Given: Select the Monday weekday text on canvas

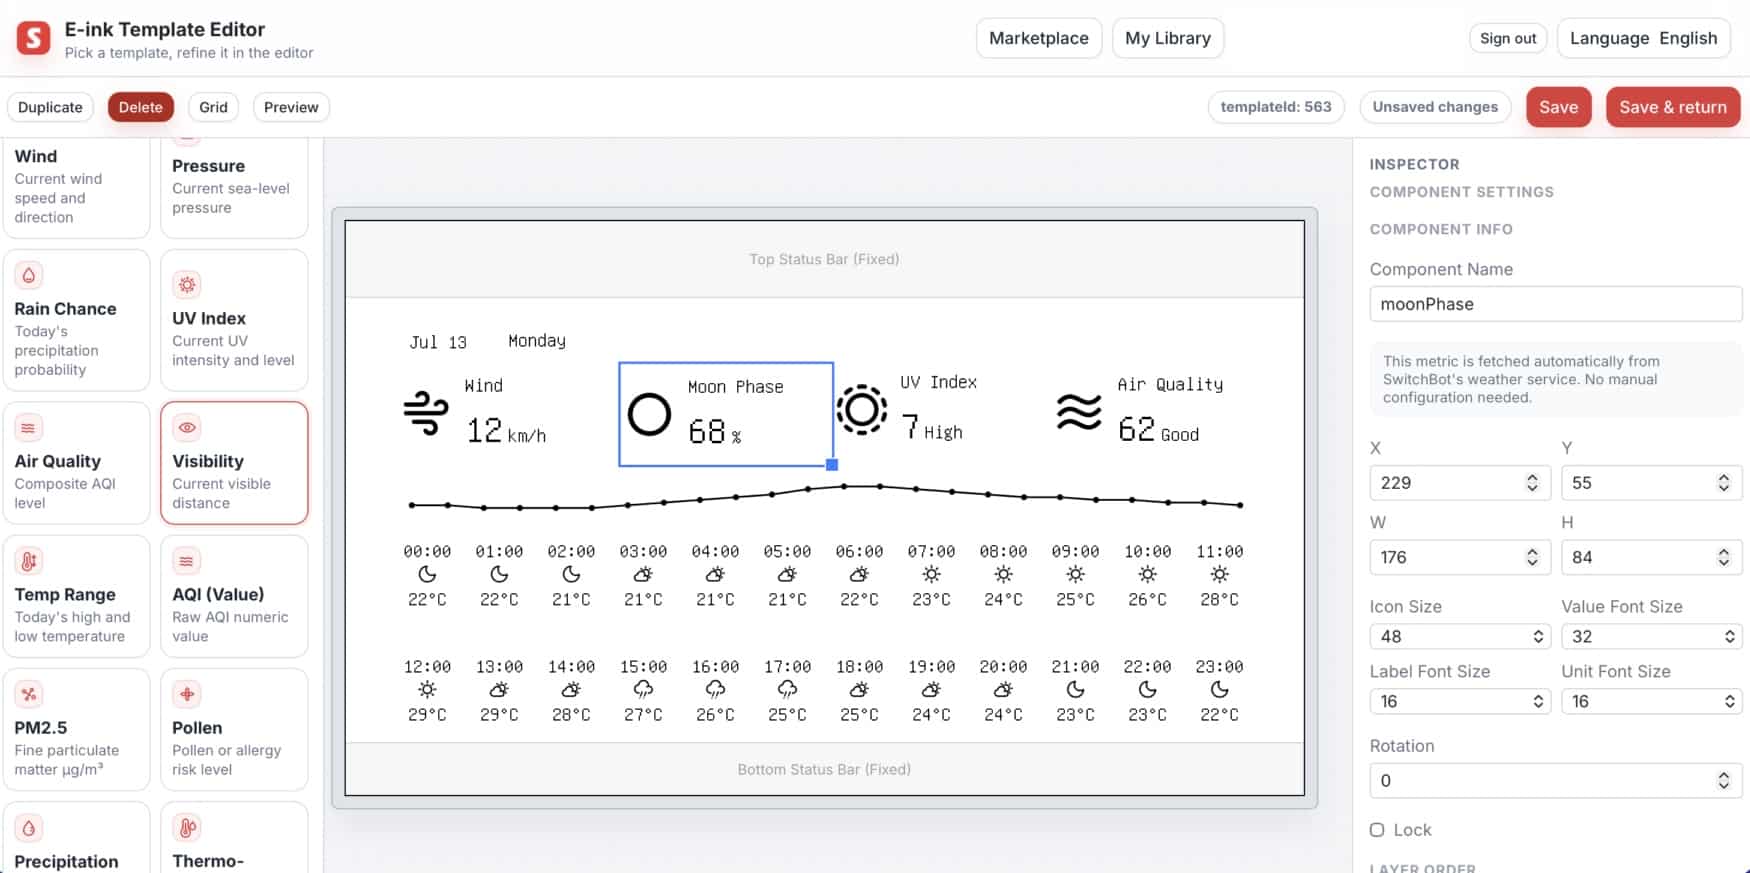Looking at the screenshot, I should pyautogui.click(x=537, y=341).
